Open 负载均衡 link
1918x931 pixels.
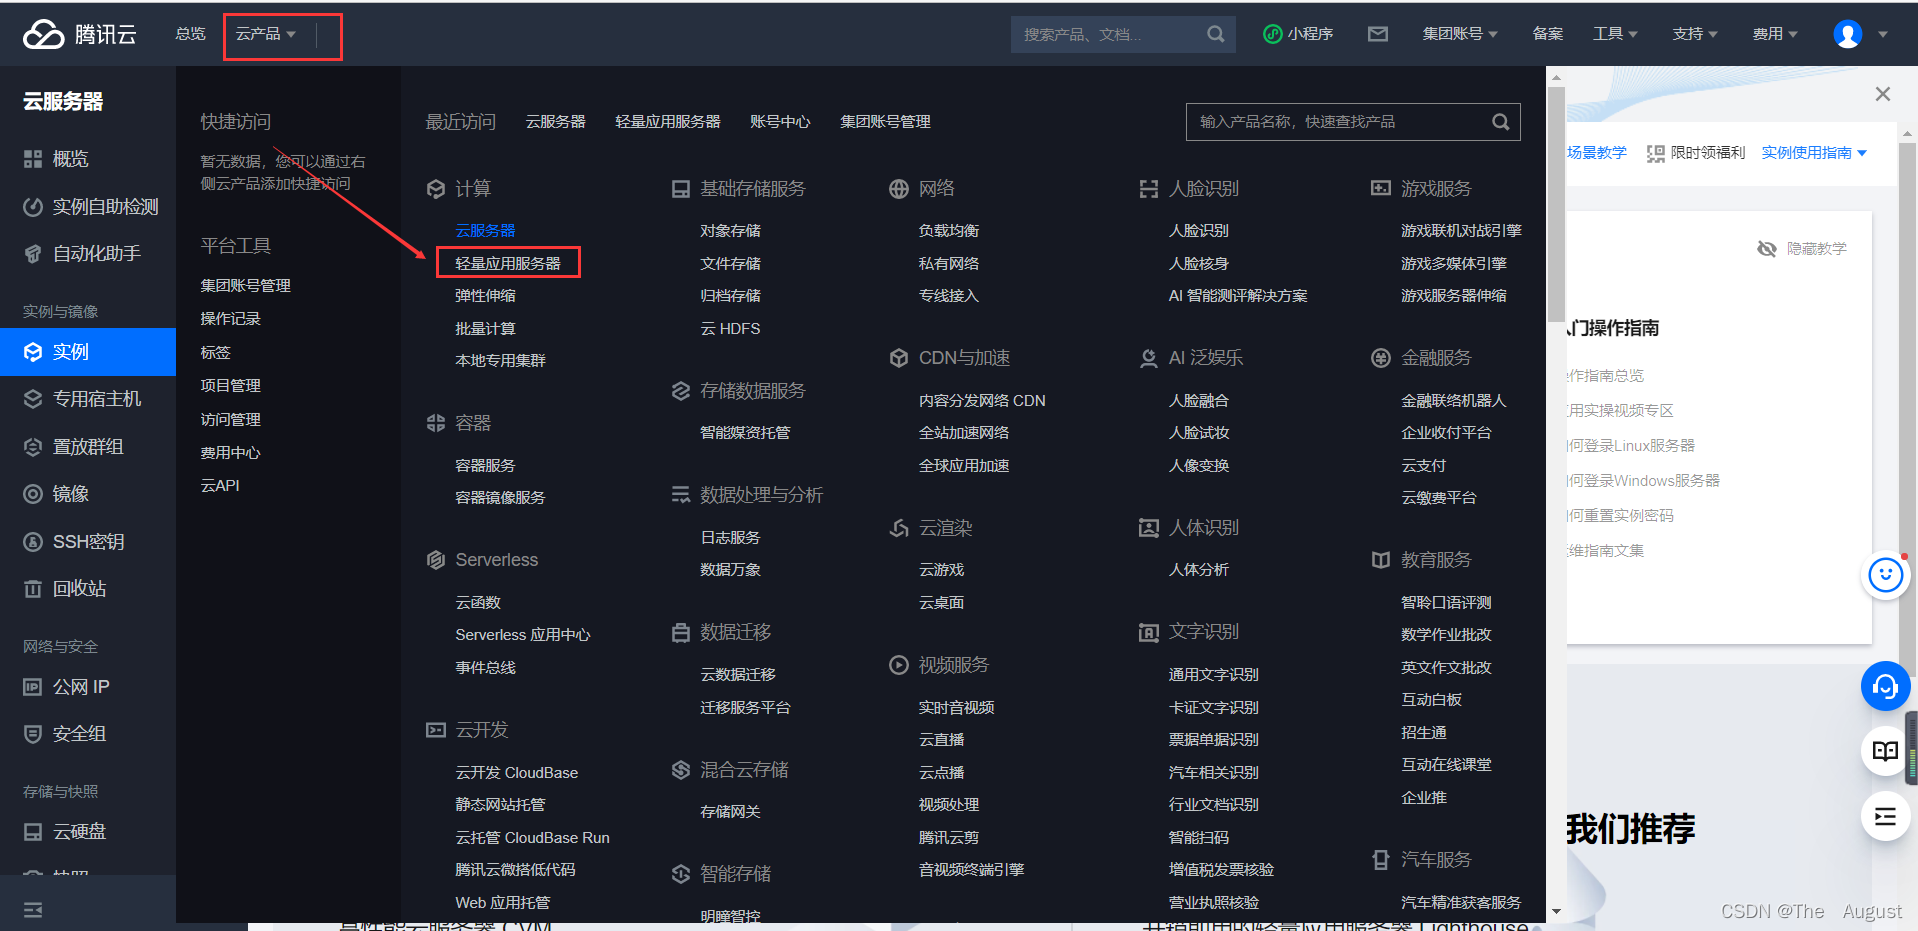(x=949, y=231)
